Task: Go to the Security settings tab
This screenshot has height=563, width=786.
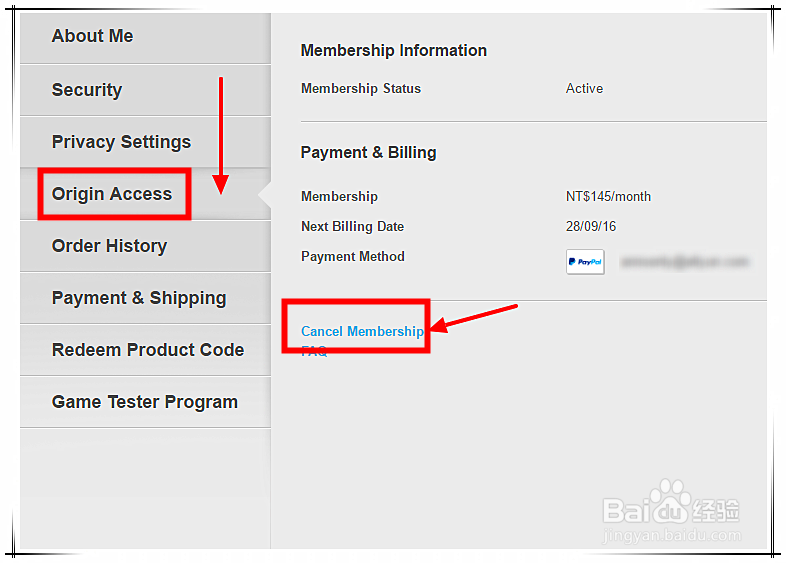Action: pyautogui.click(x=87, y=90)
